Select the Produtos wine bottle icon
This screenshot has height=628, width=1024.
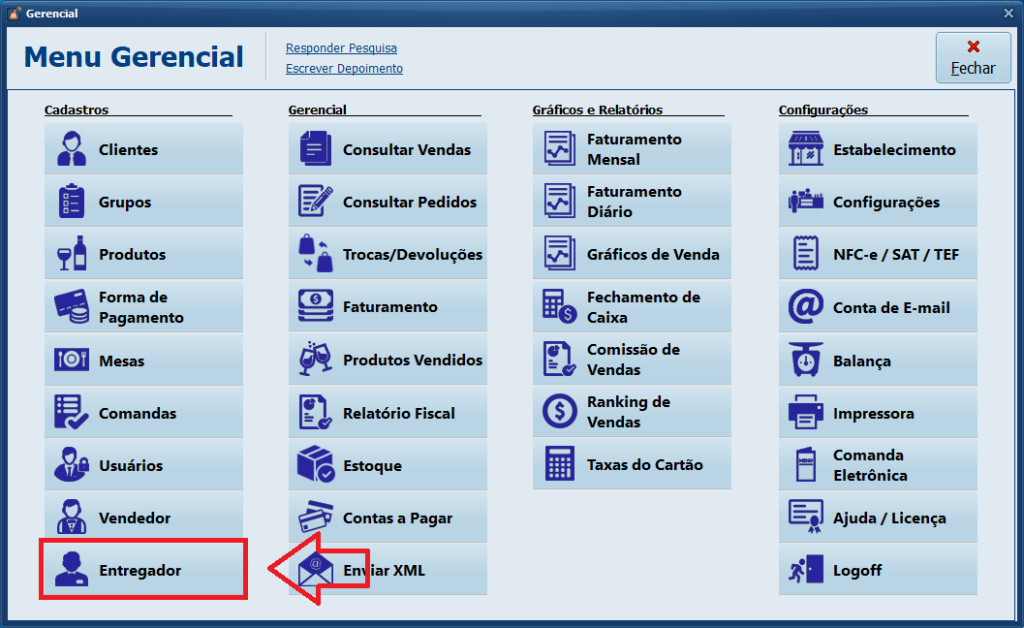pos(72,254)
